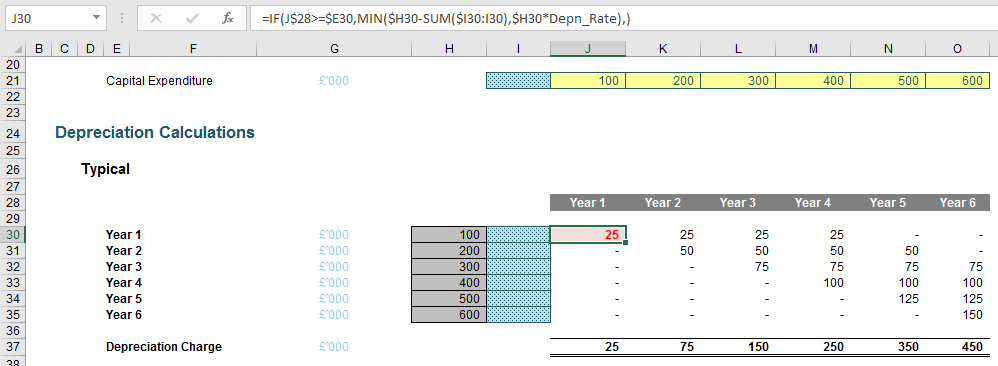Click the Year 4 column heading cell
This screenshot has width=998, height=366.
(x=813, y=202)
